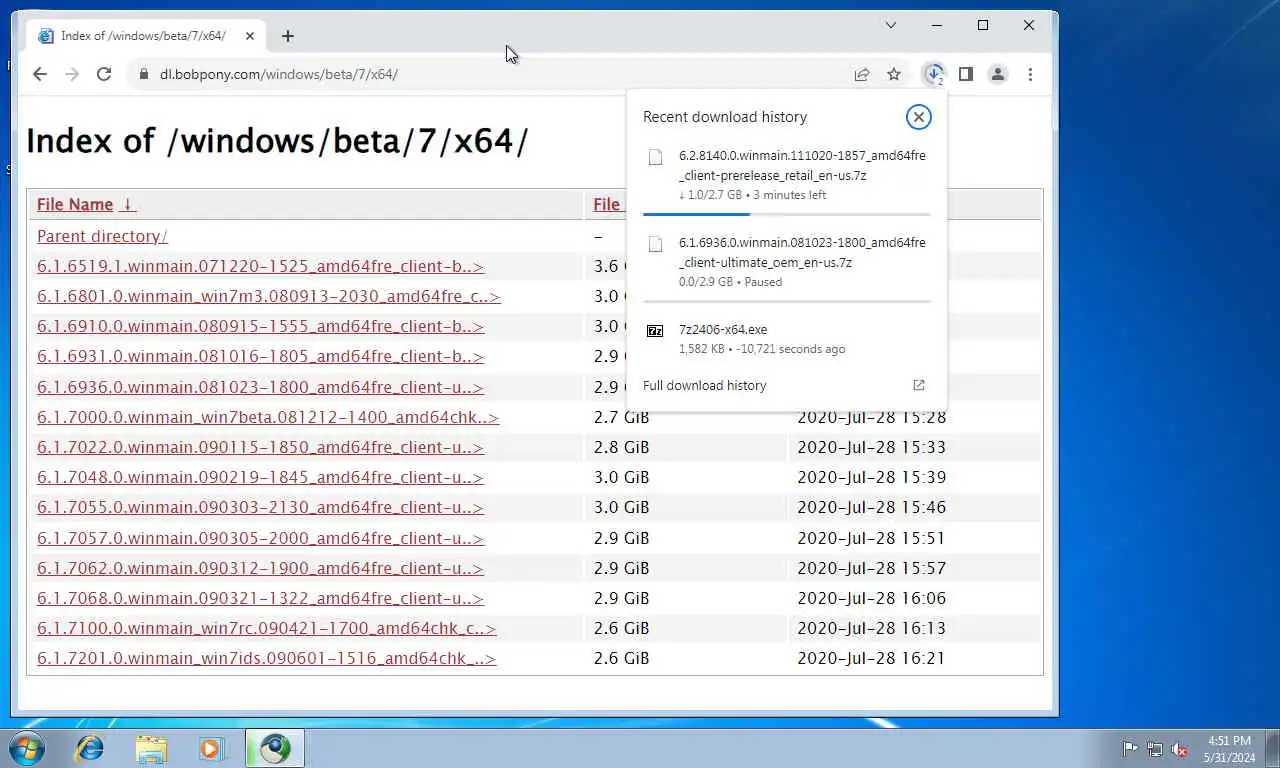Click the 2.8 GiB size cell
1280x768 pixels.
[x=621, y=447]
